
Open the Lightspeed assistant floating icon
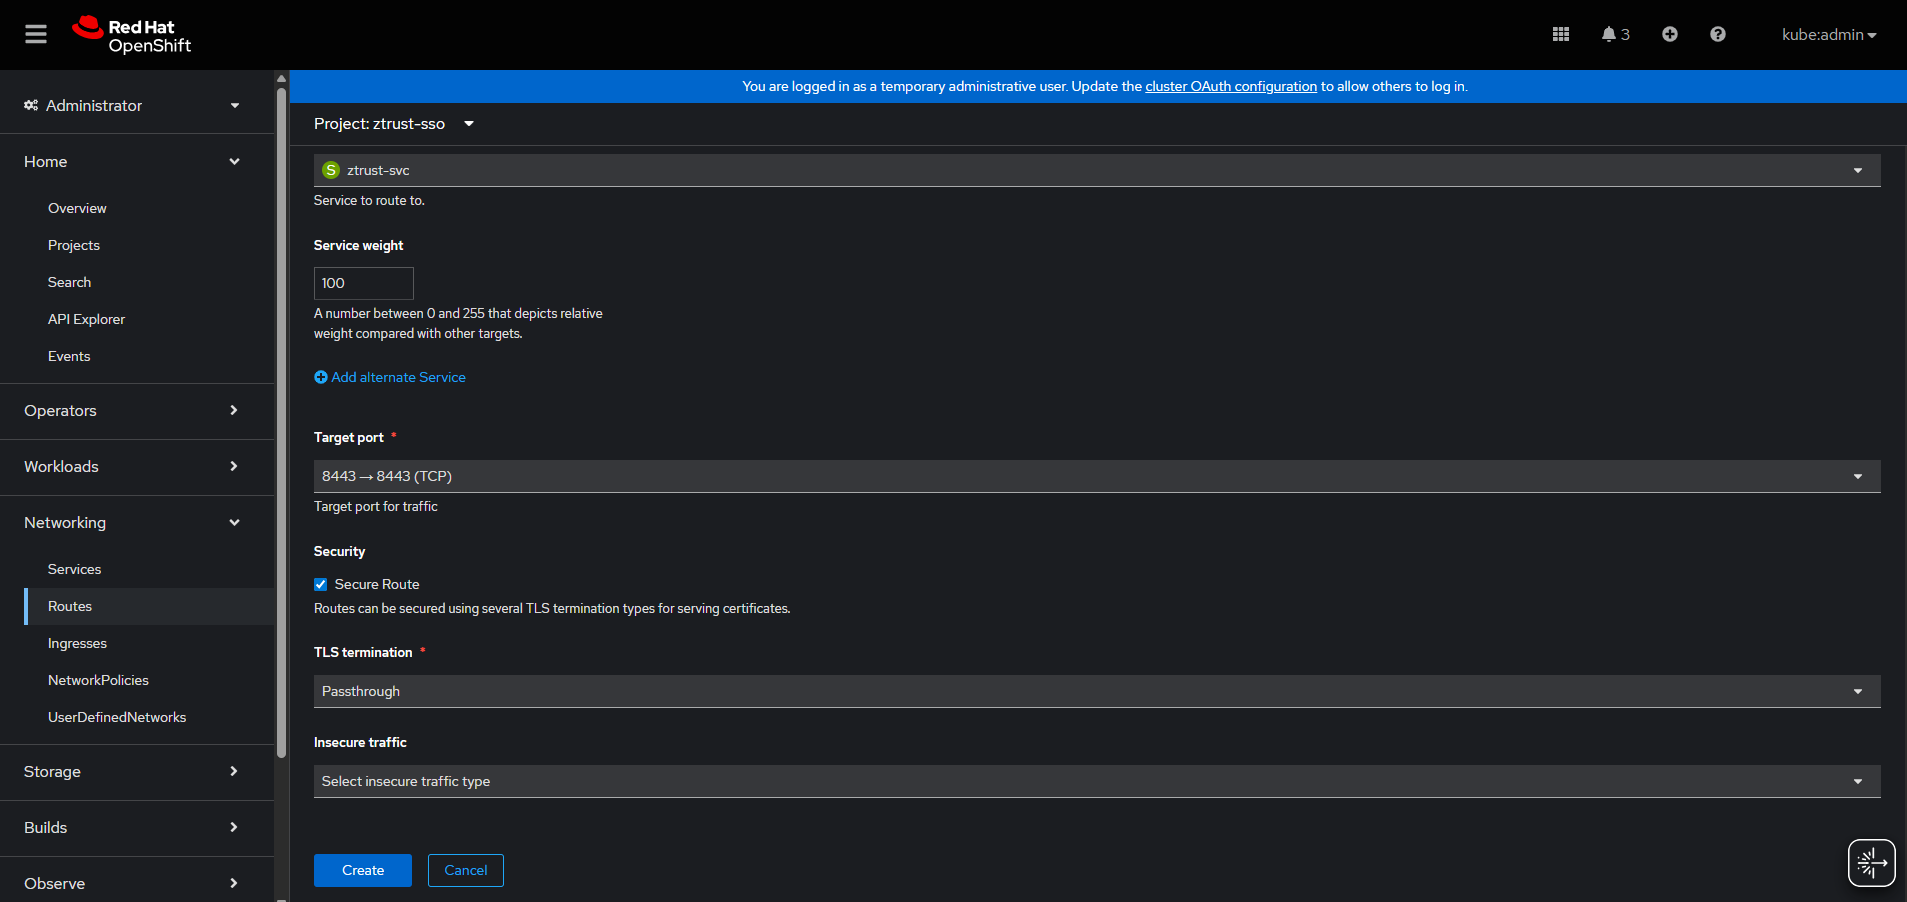[x=1870, y=862]
